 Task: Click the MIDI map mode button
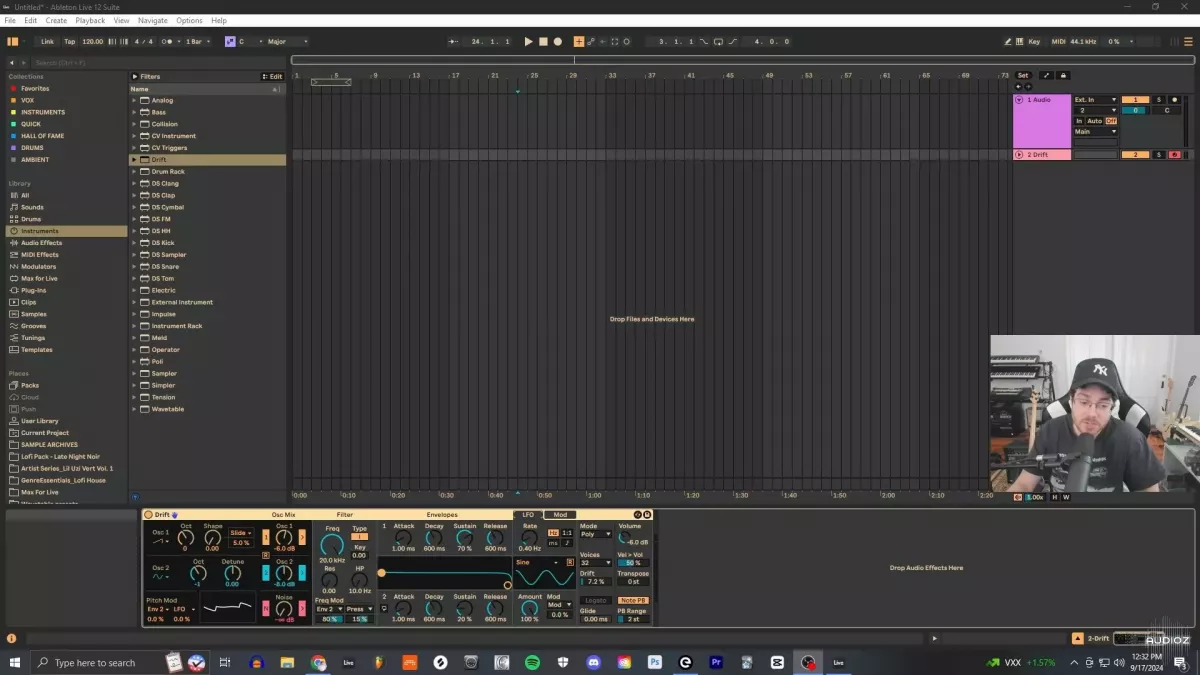click(x=1059, y=42)
